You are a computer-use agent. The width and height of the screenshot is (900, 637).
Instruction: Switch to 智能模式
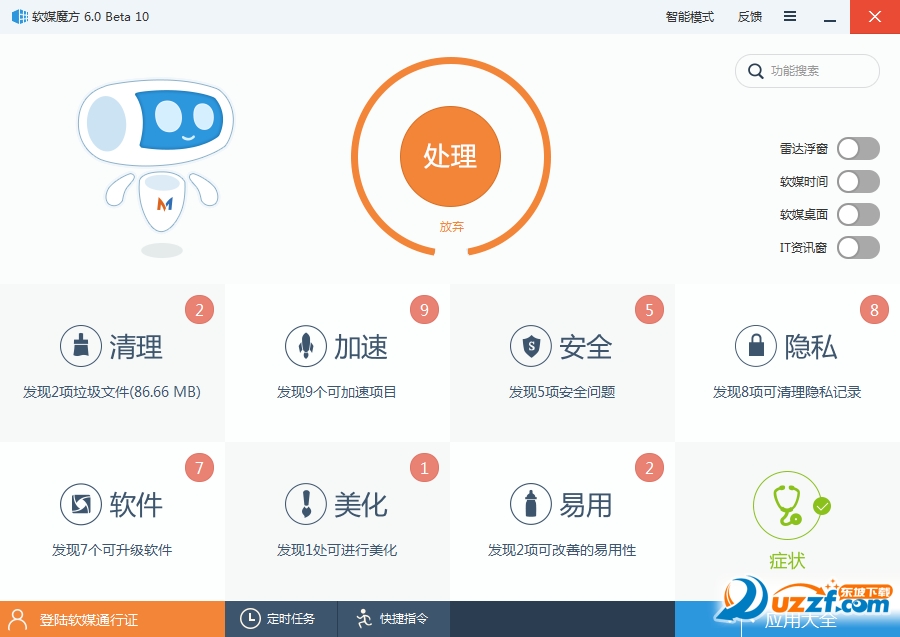click(x=689, y=17)
